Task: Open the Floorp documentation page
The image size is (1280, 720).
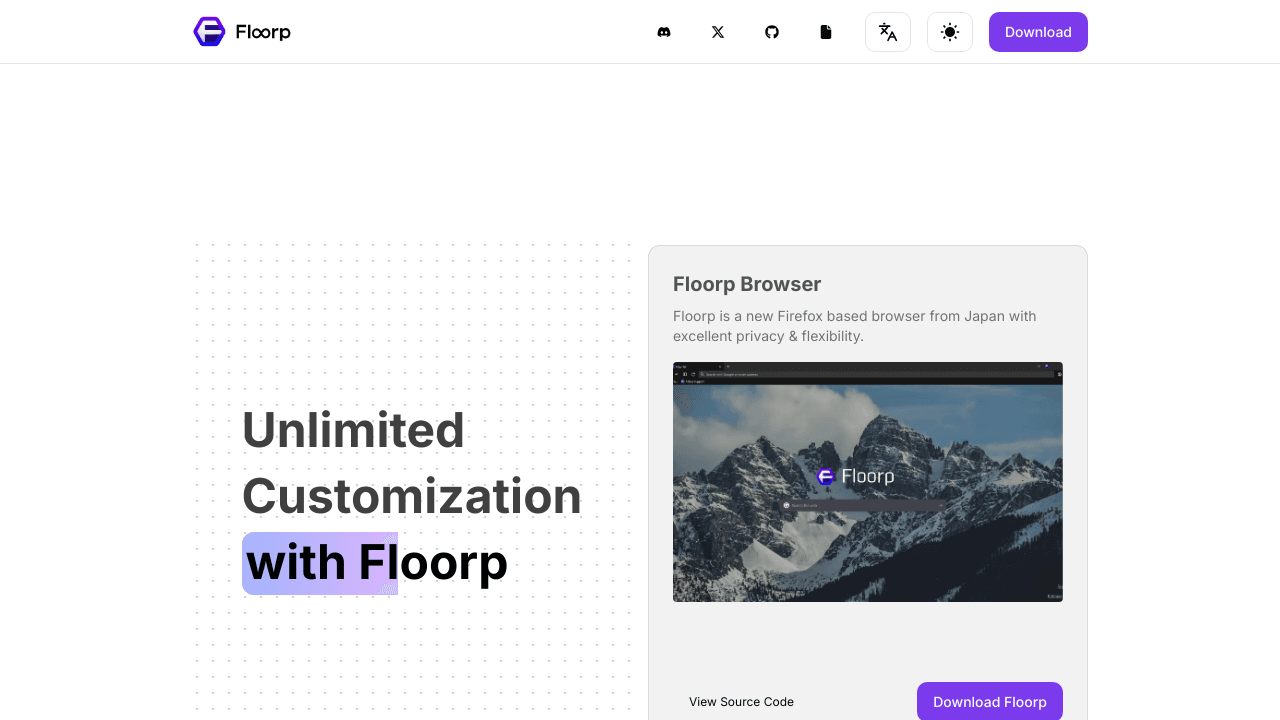Action: pyautogui.click(x=826, y=31)
